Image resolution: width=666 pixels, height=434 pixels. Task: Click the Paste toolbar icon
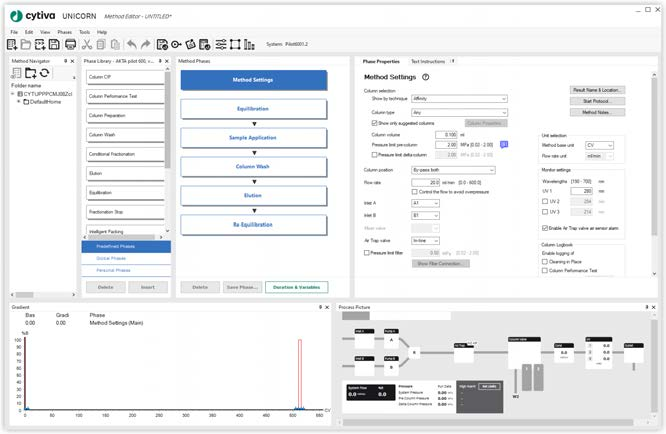(115, 44)
